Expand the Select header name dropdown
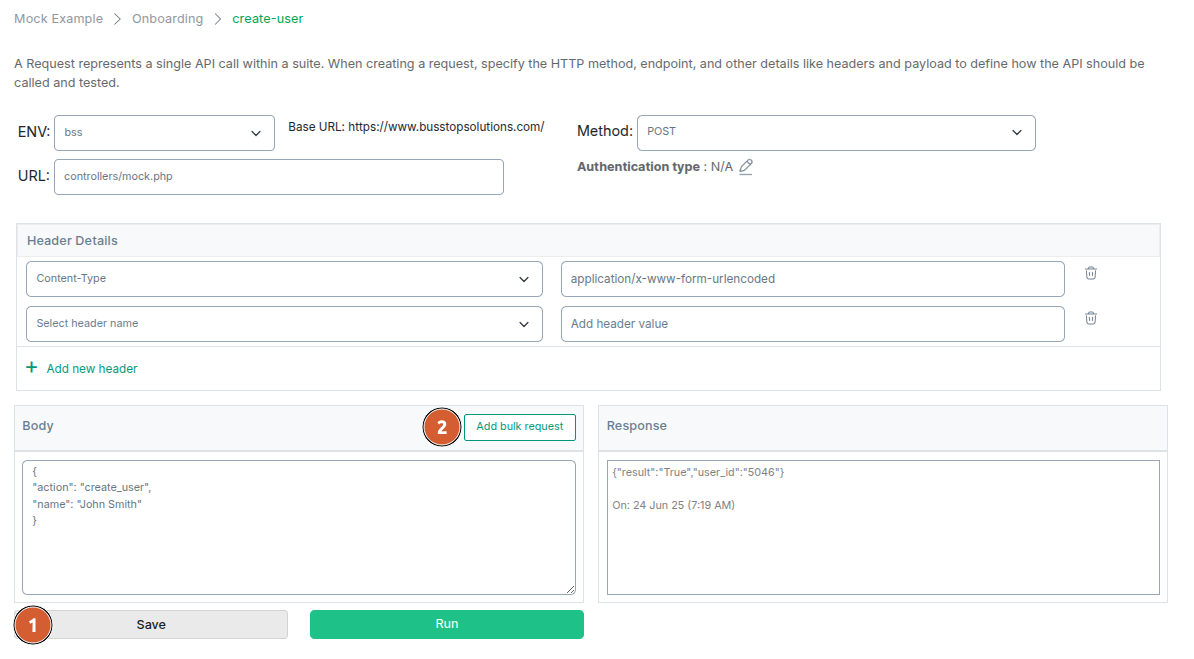Viewport: 1194px width, 659px height. pyautogui.click(x=284, y=324)
